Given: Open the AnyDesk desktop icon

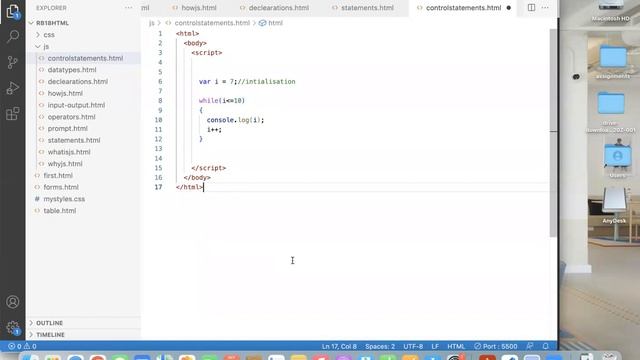Looking at the screenshot, I should click(x=614, y=204).
